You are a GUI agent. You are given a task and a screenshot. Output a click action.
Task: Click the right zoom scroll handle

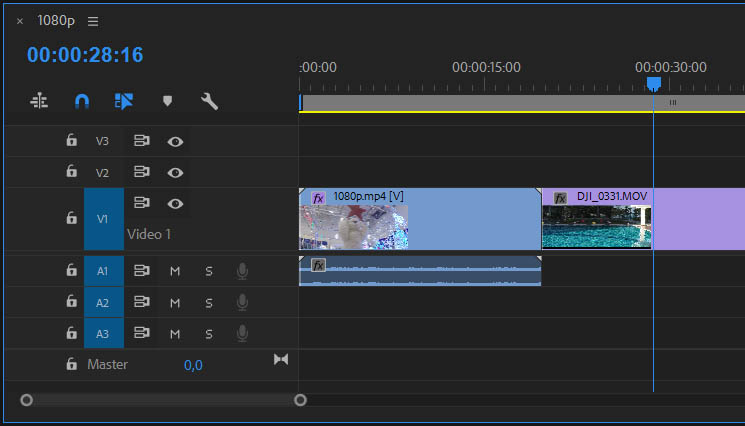300,400
